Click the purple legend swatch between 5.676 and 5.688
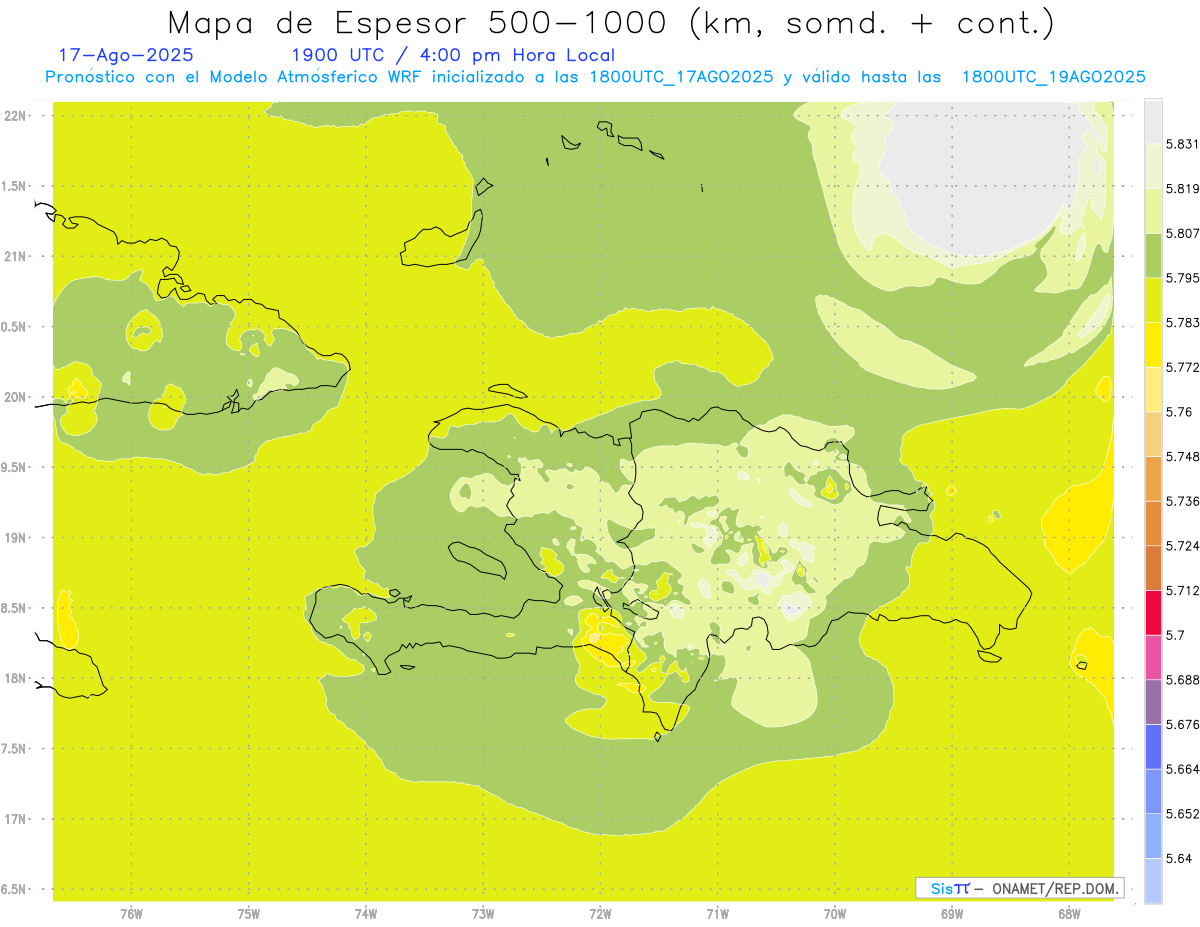Image resolution: width=1200 pixels, height=927 pixels. tap(1153, 702)
